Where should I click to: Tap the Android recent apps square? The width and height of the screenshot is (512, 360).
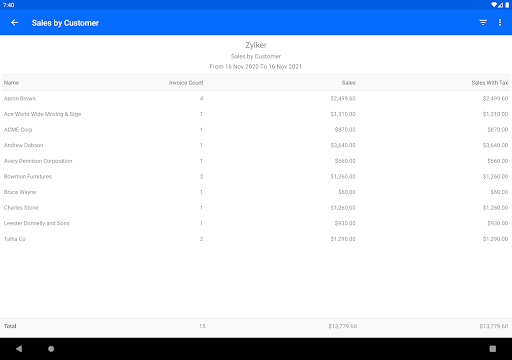[493, 349]
